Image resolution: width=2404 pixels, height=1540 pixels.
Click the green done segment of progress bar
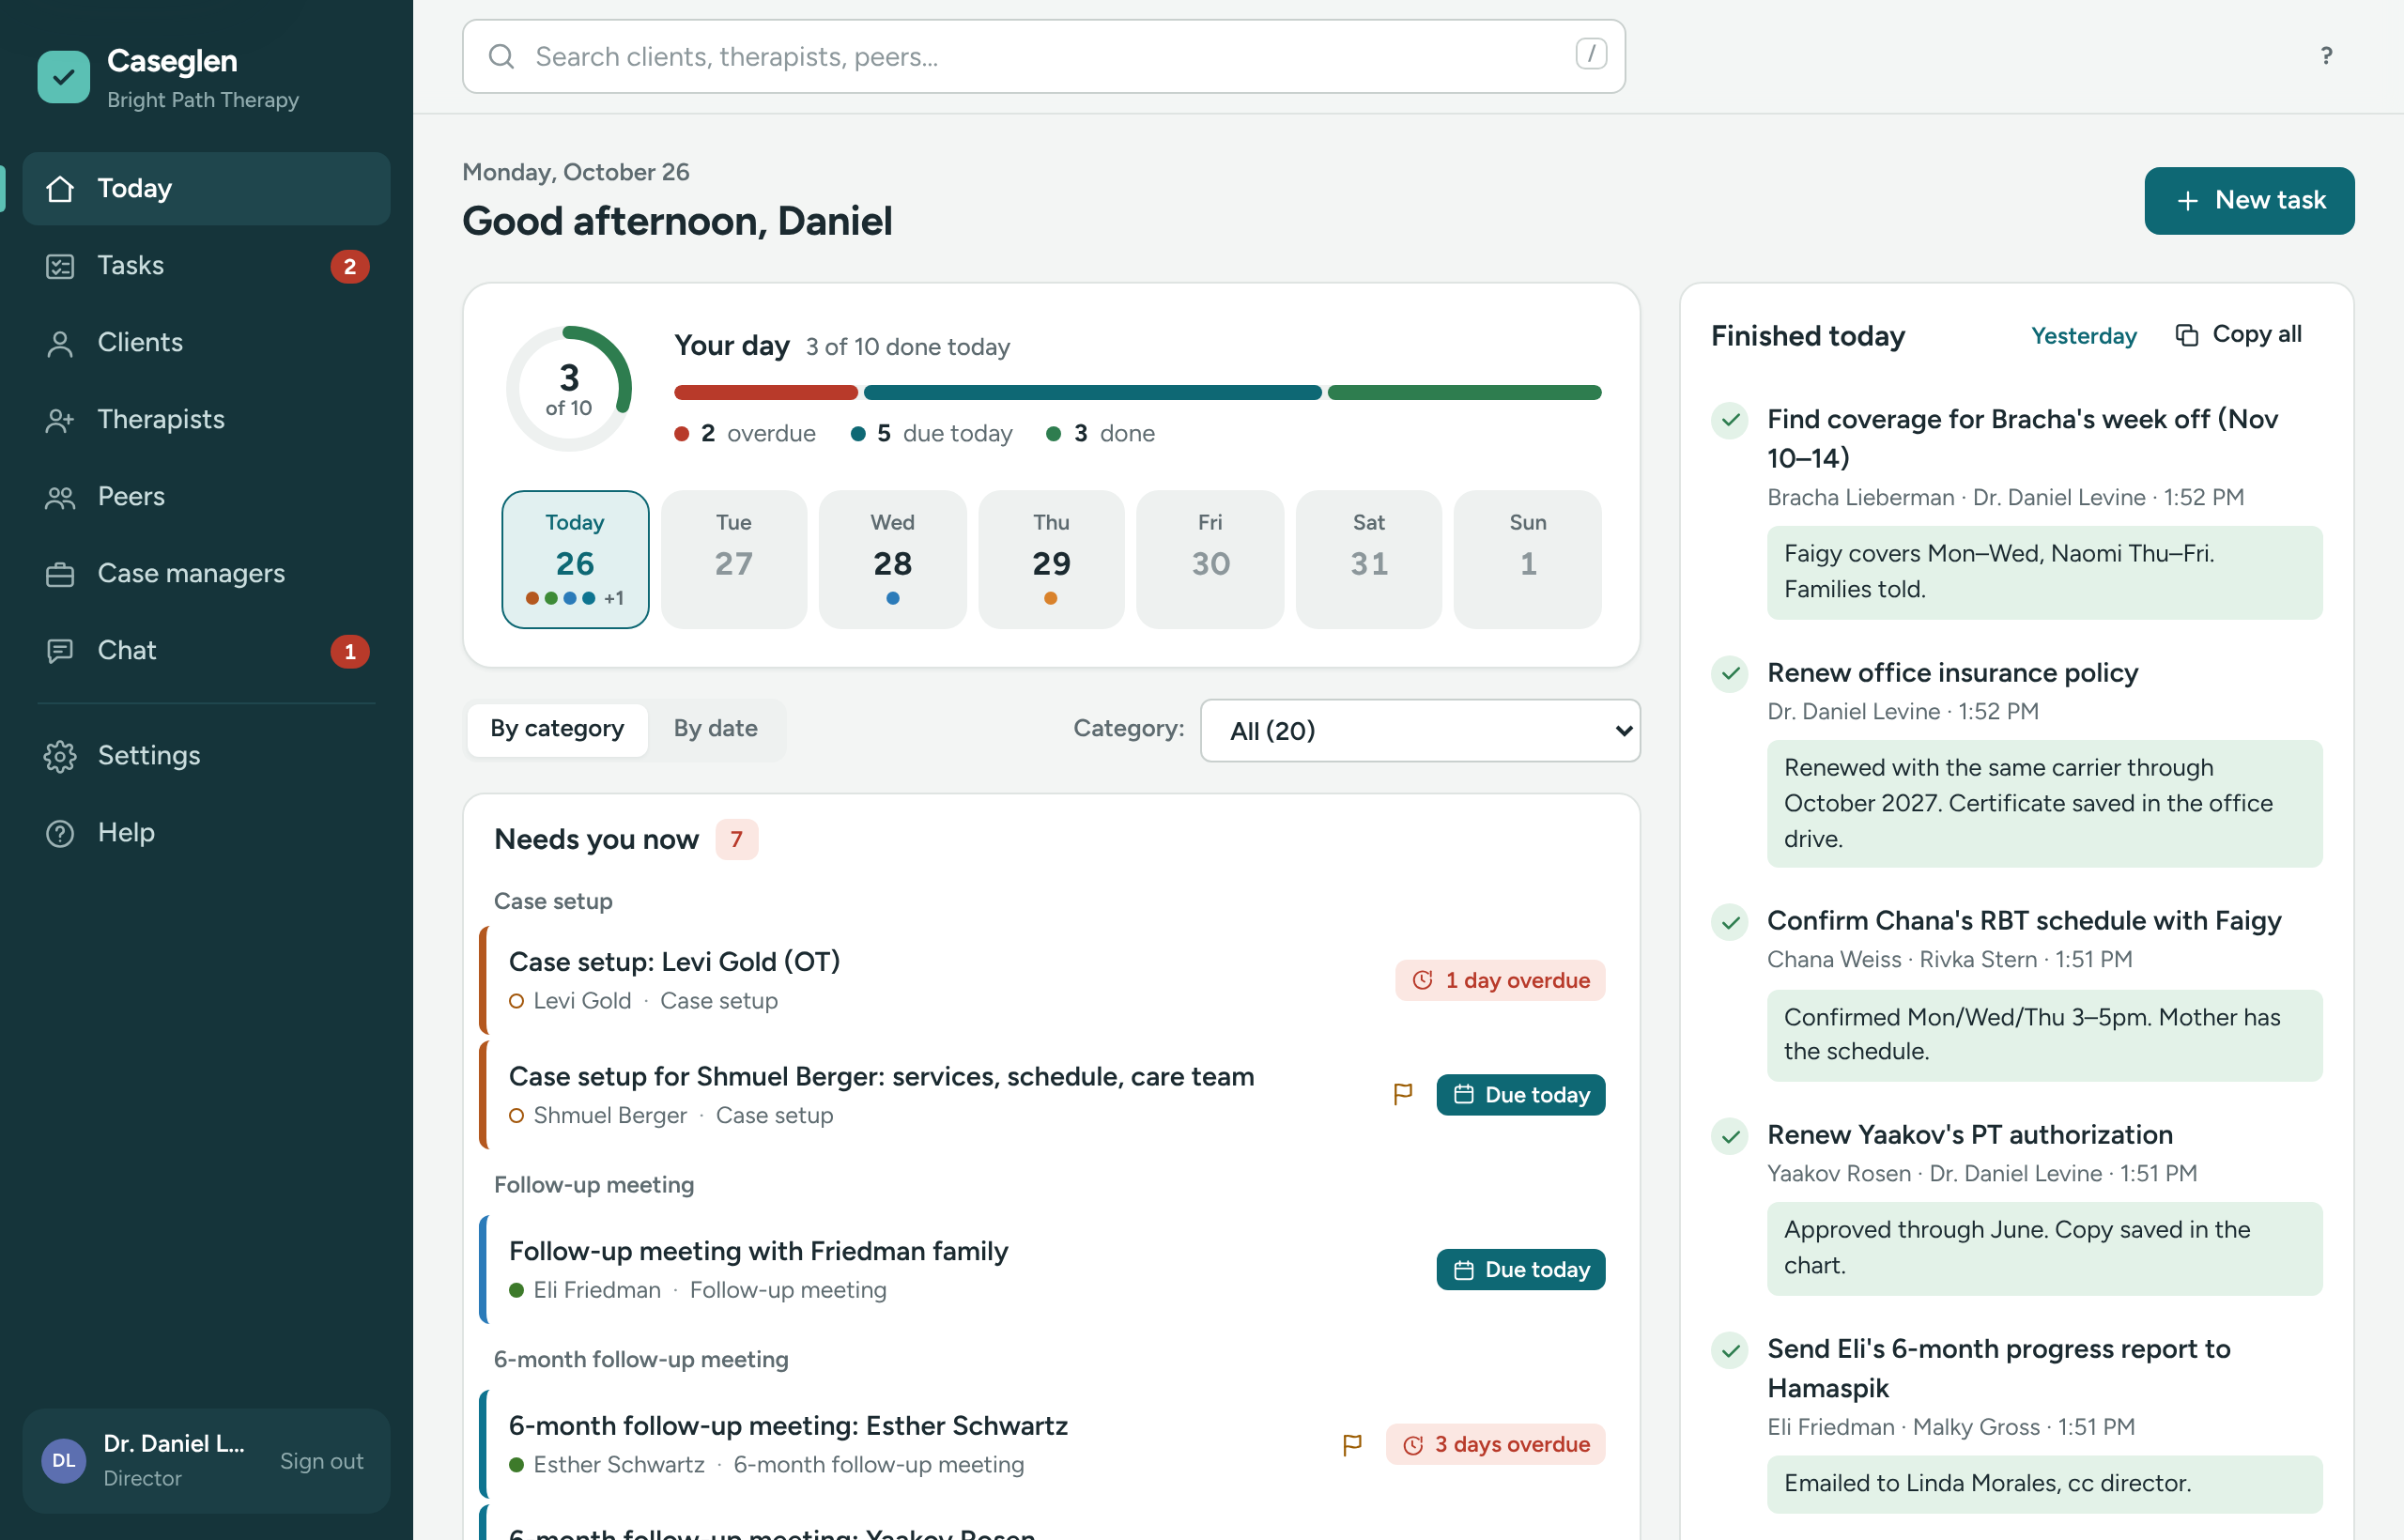pos(1464,392)
